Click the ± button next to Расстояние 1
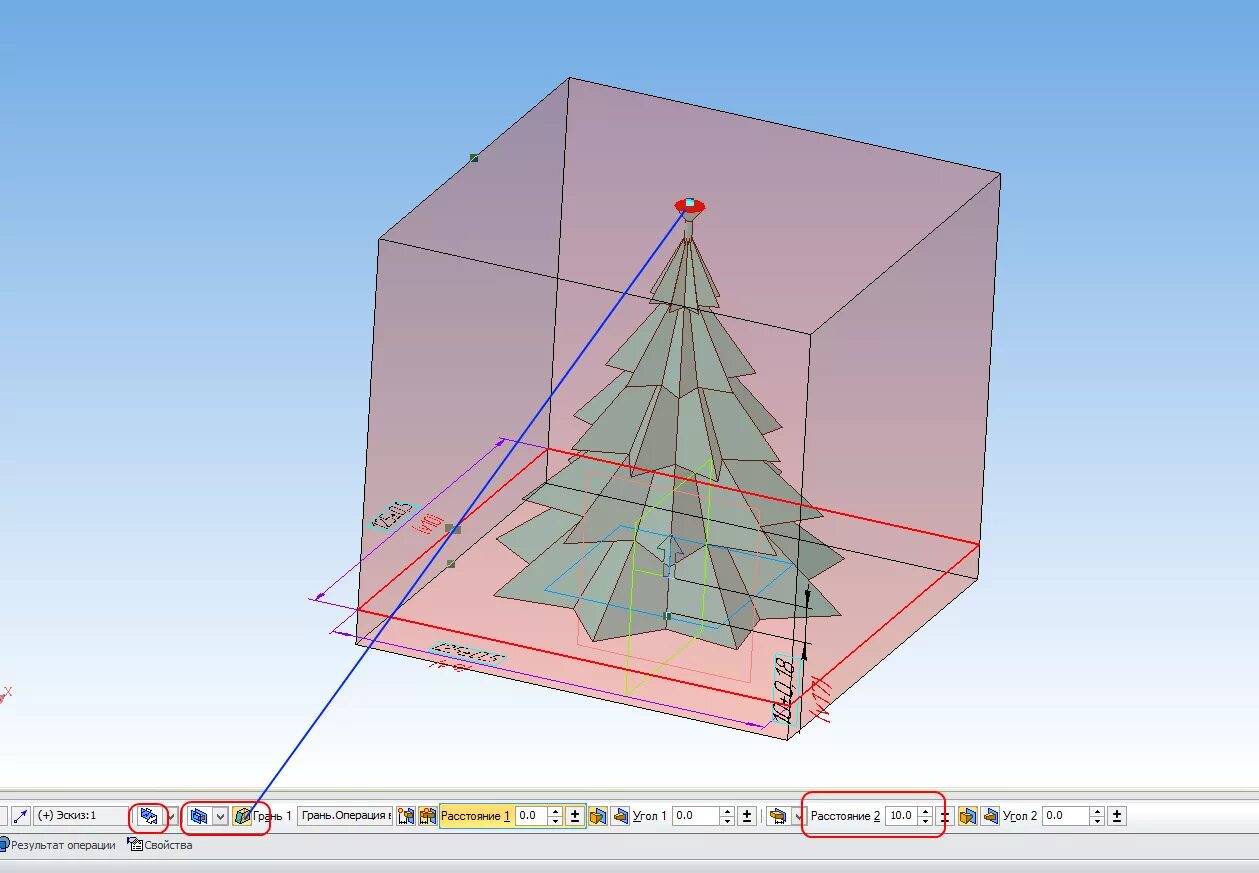Image resolution: width=1259 pixels, height=873 pixels. (575, 816)
